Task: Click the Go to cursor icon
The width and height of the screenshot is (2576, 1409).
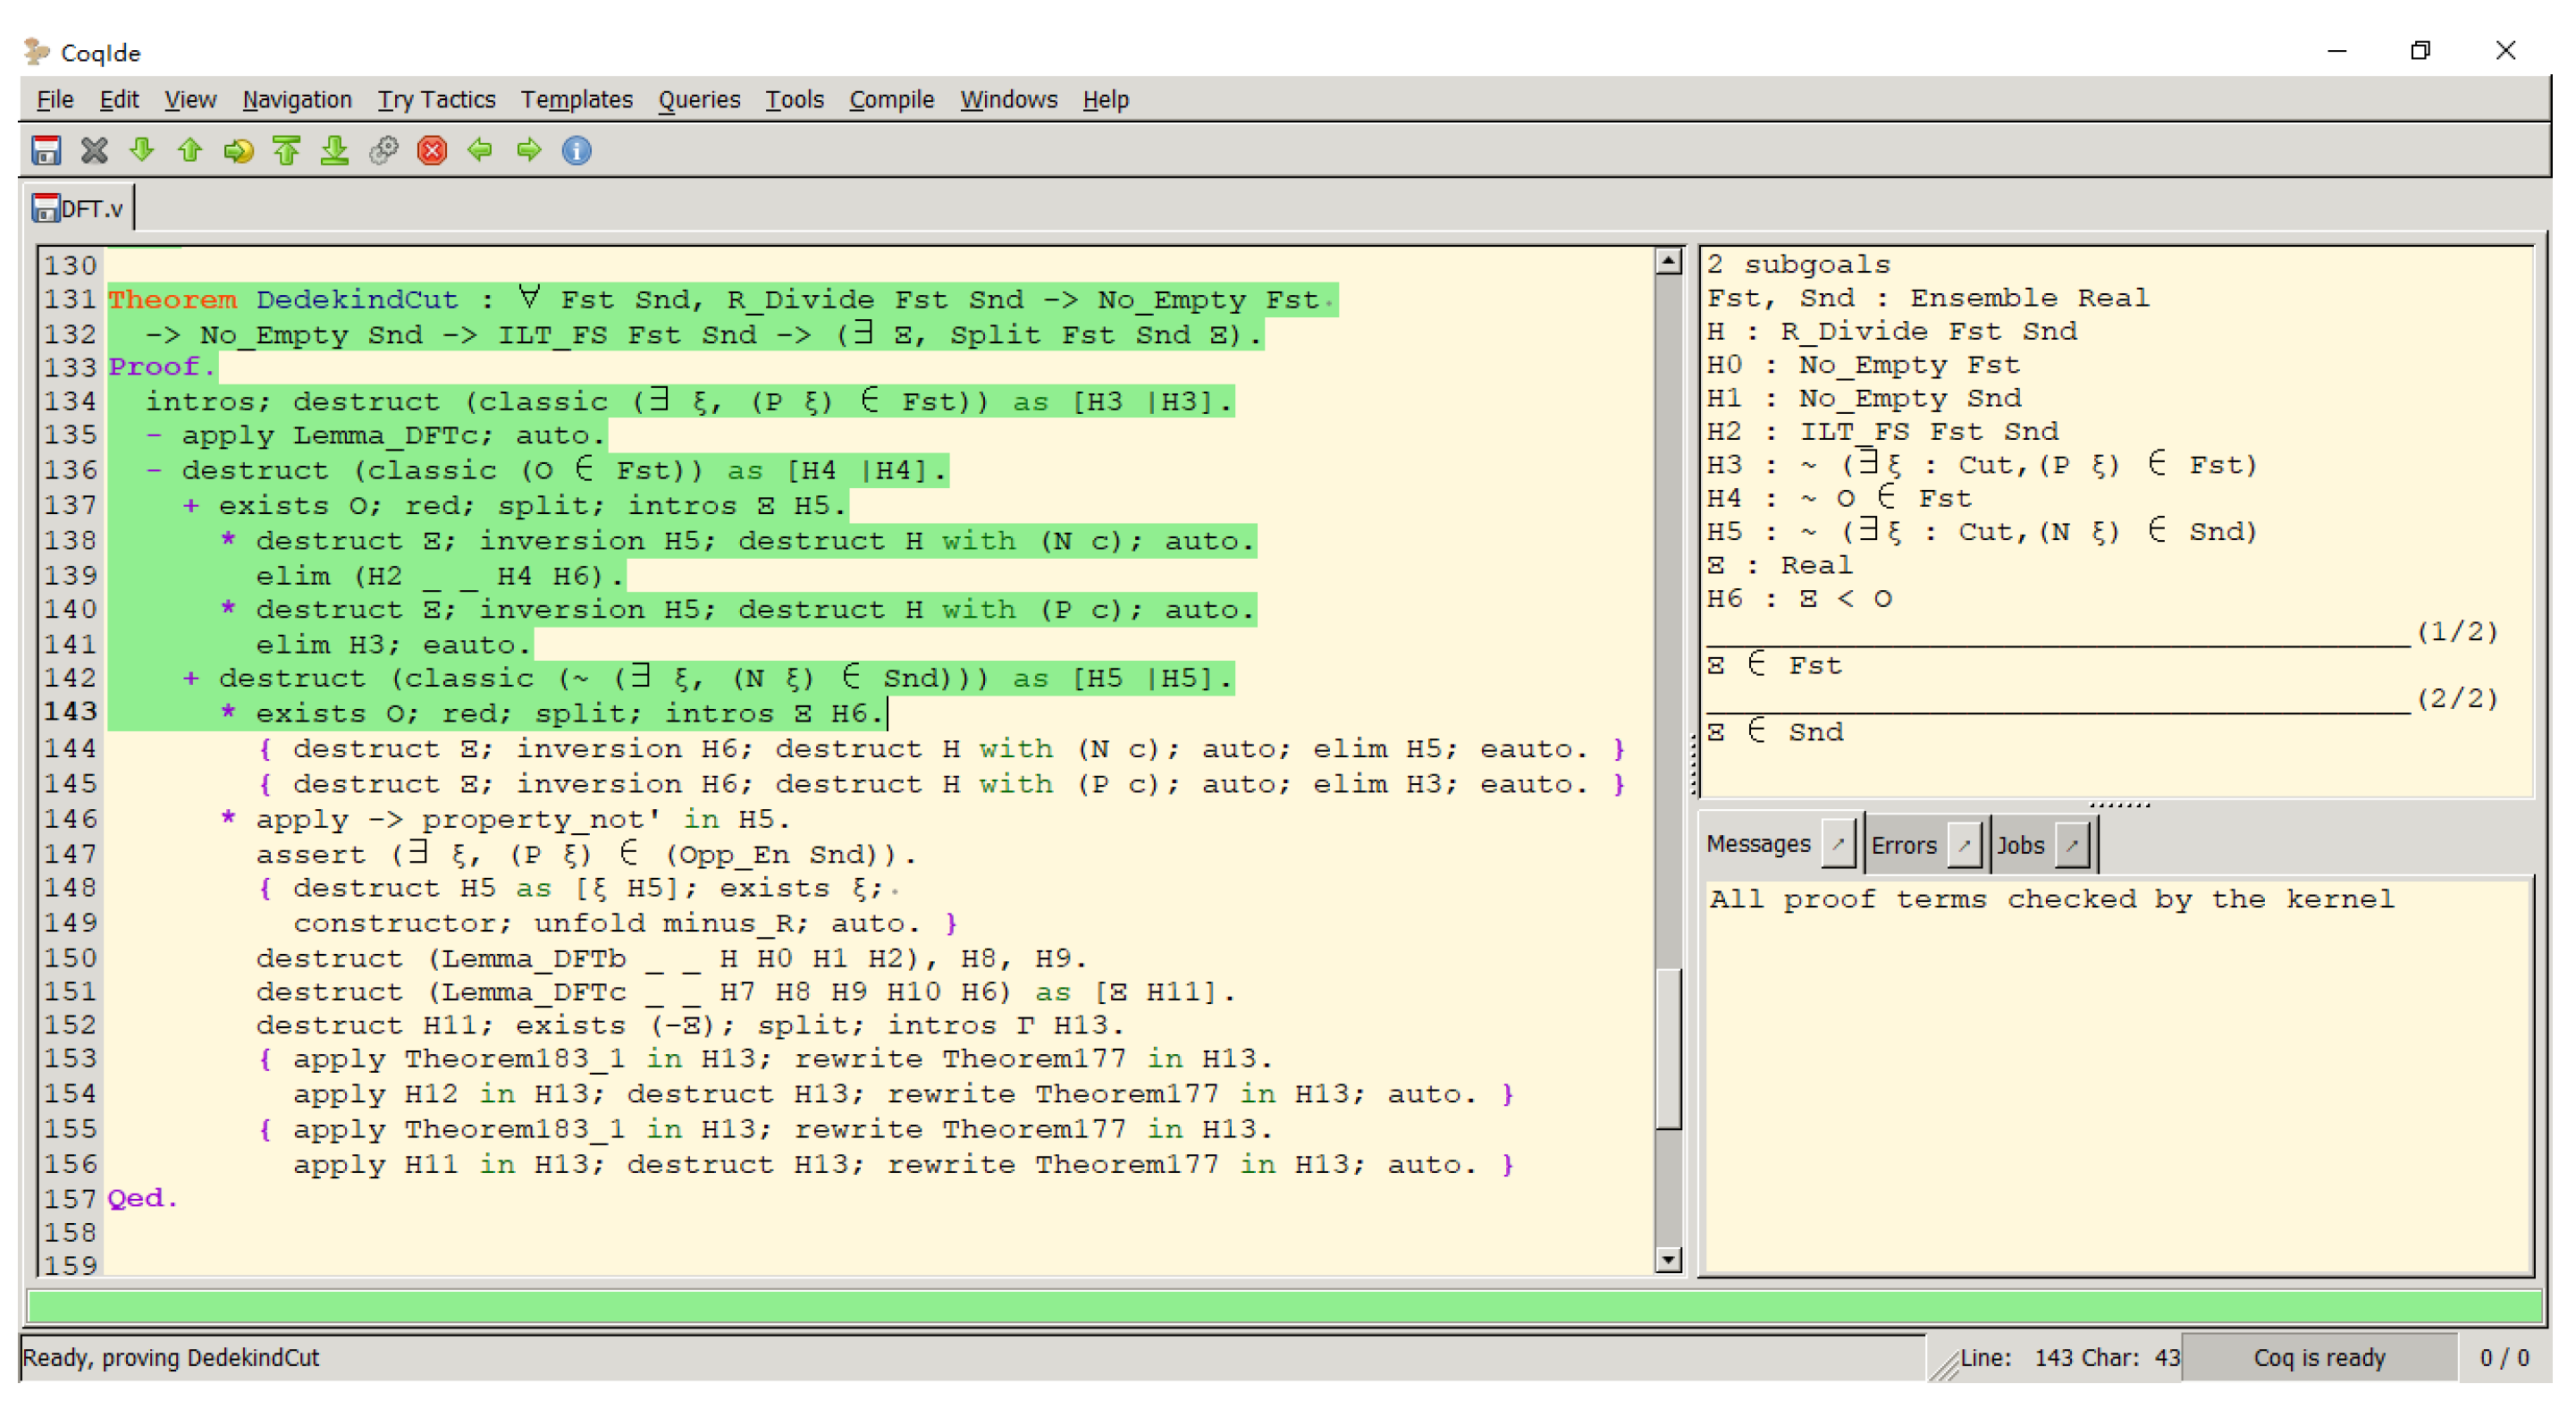Action: click(238, 151)
